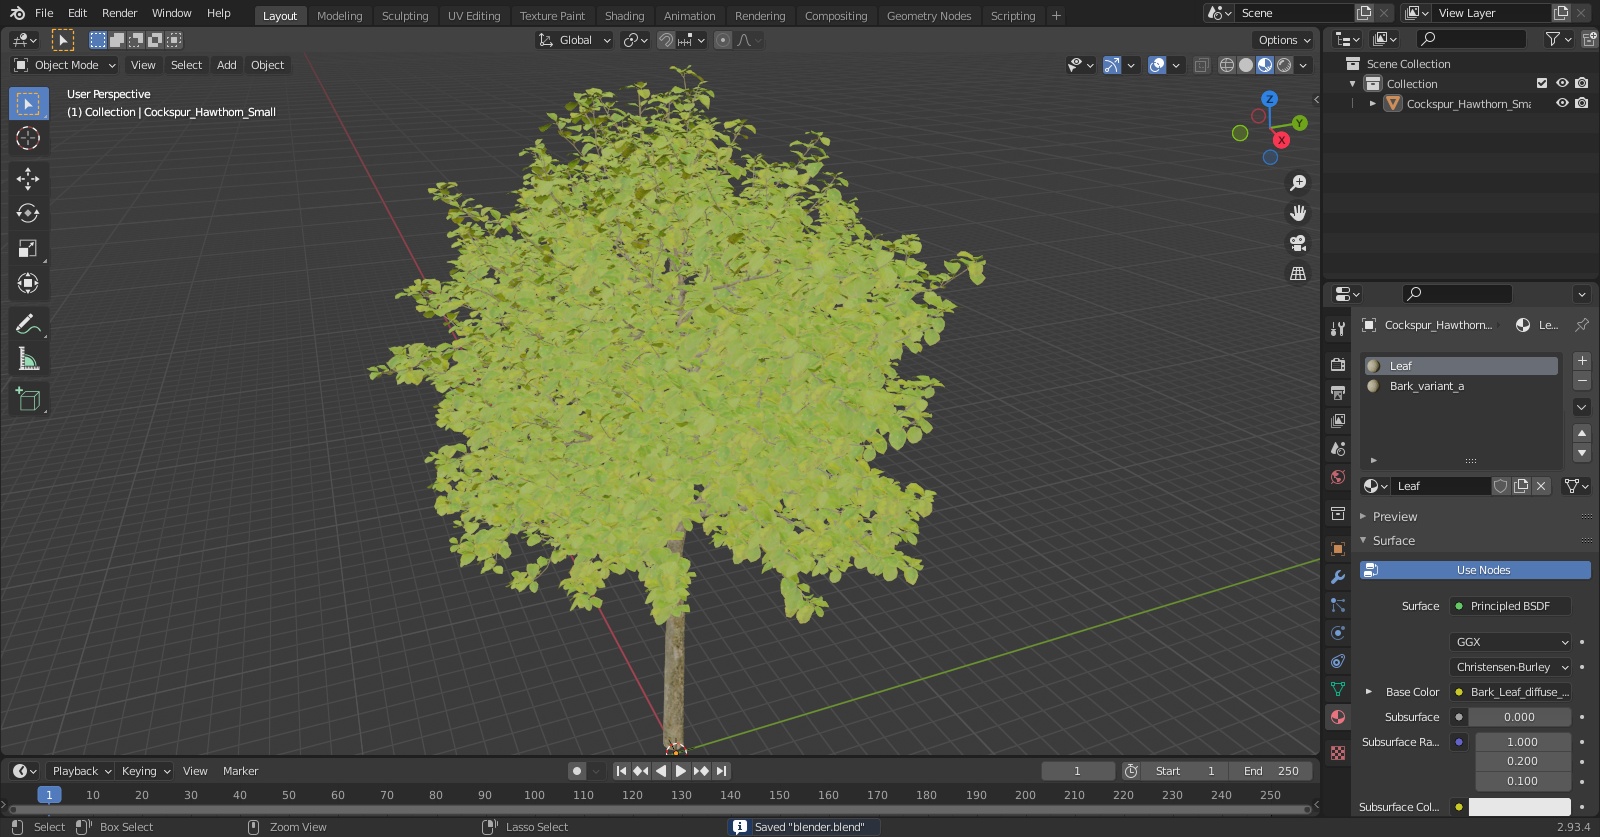Toggle Use Nodes button
This screenshot has width=1600, height=837.
(1475, 570)
